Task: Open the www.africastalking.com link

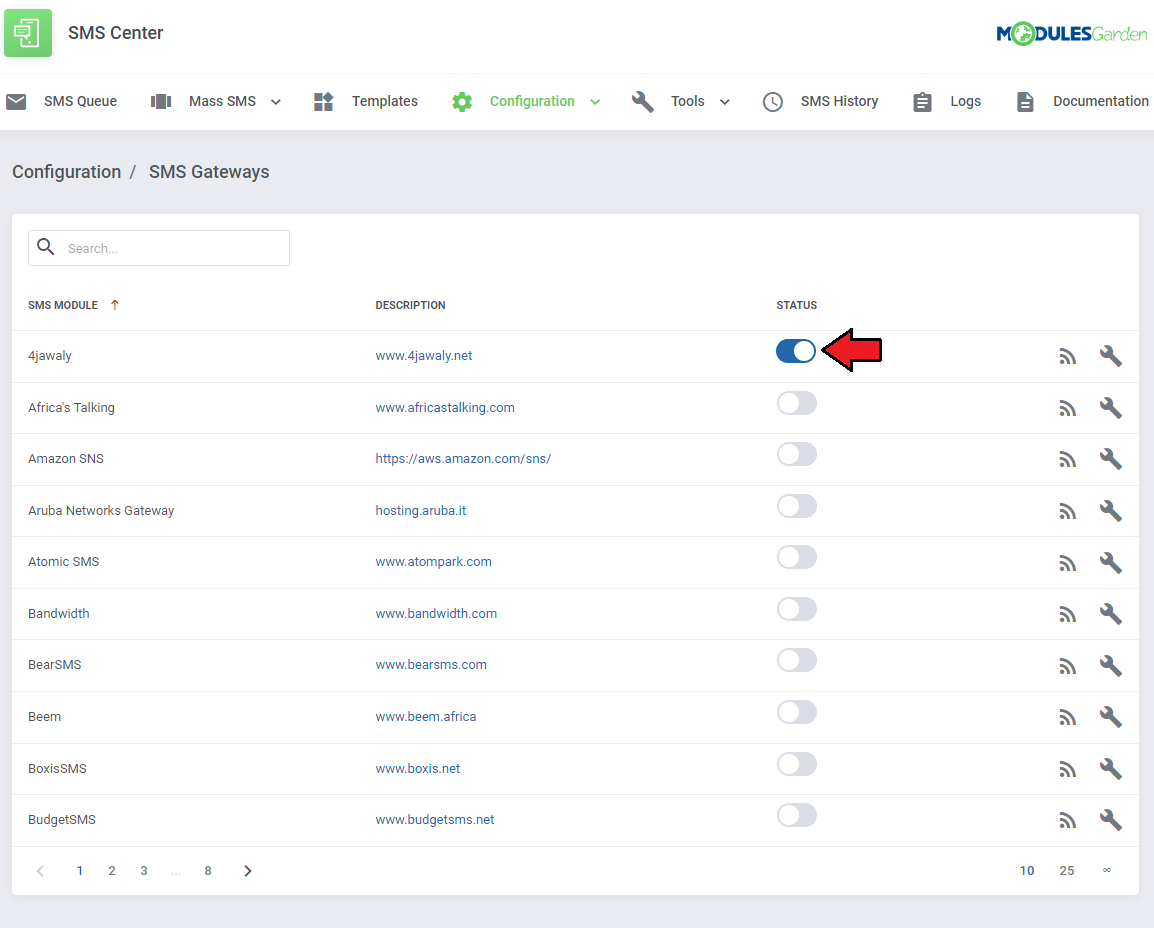Action: 445,408
